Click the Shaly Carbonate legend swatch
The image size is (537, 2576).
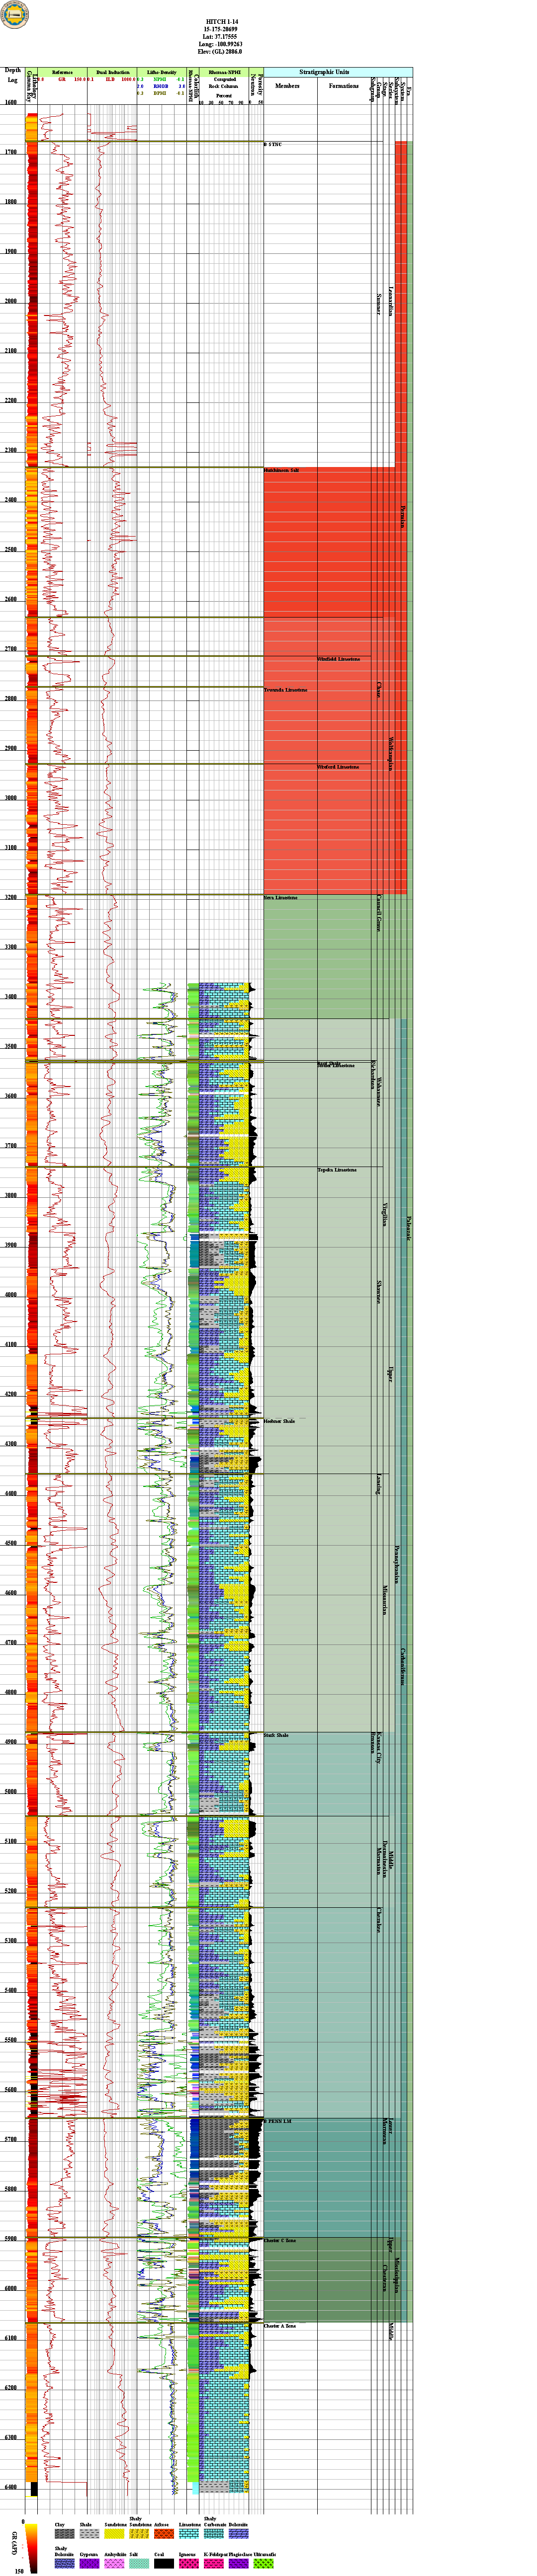(x=214, y=2533)
